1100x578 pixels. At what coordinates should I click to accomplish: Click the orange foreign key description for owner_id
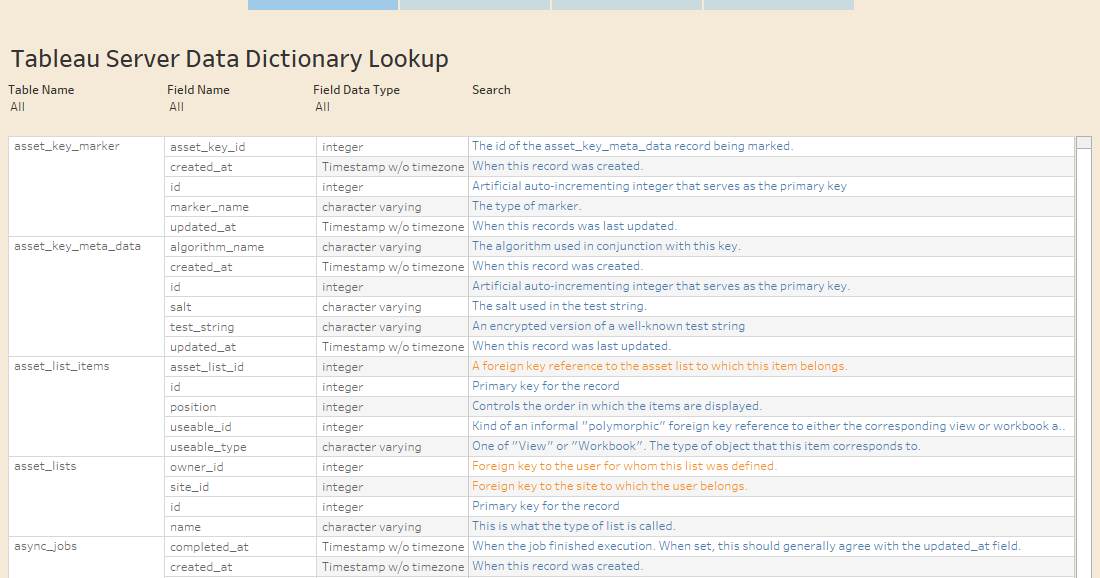623,466
